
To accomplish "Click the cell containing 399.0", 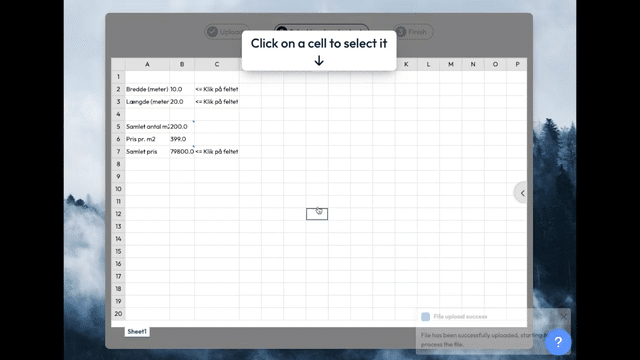I will [x=182, y=139].
